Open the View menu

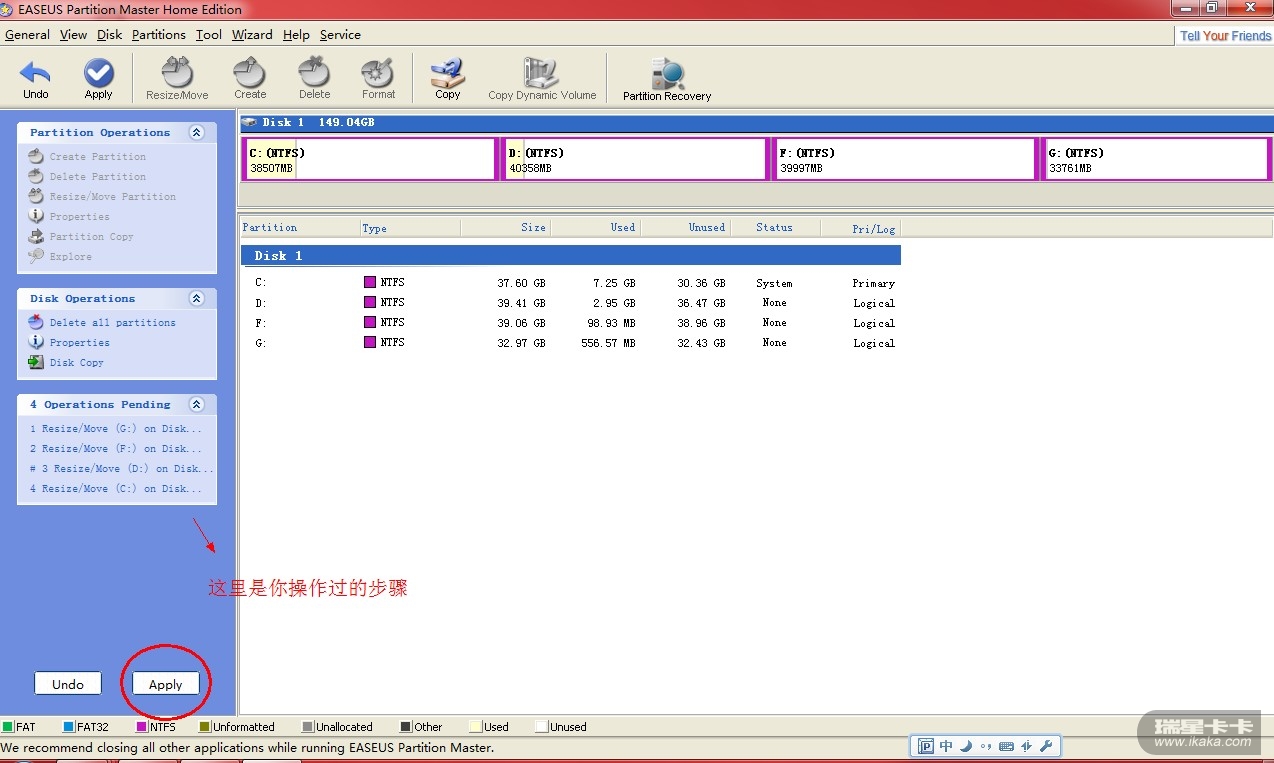pyautogui.click(x=73, y=34)
